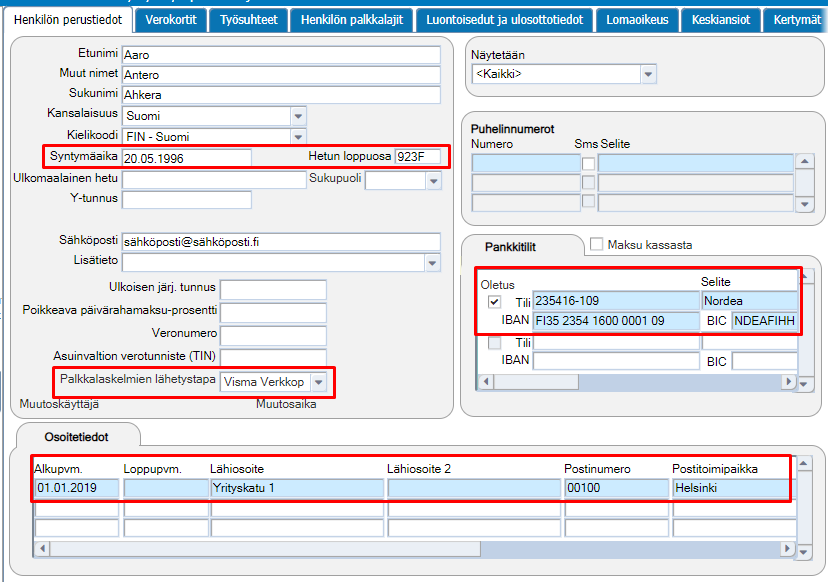The image size is (828, 582).
Task: Select the Lomaoikeus tab
Action: (x=637, y=20)
